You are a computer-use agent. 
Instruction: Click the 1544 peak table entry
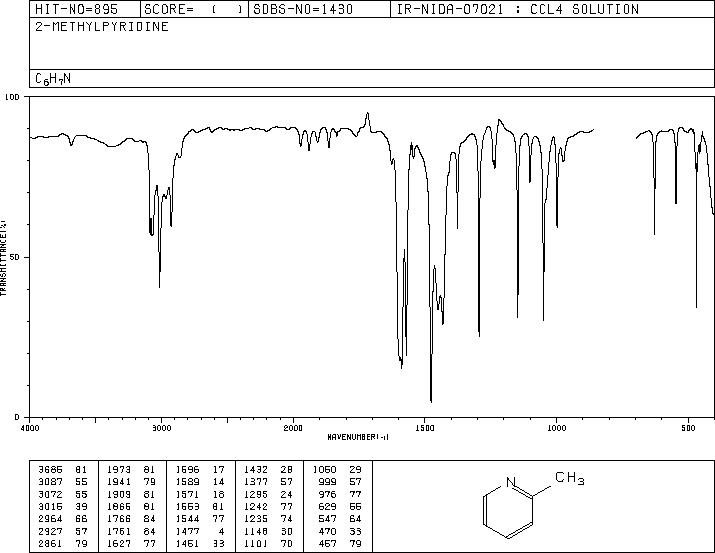[200, 519]
